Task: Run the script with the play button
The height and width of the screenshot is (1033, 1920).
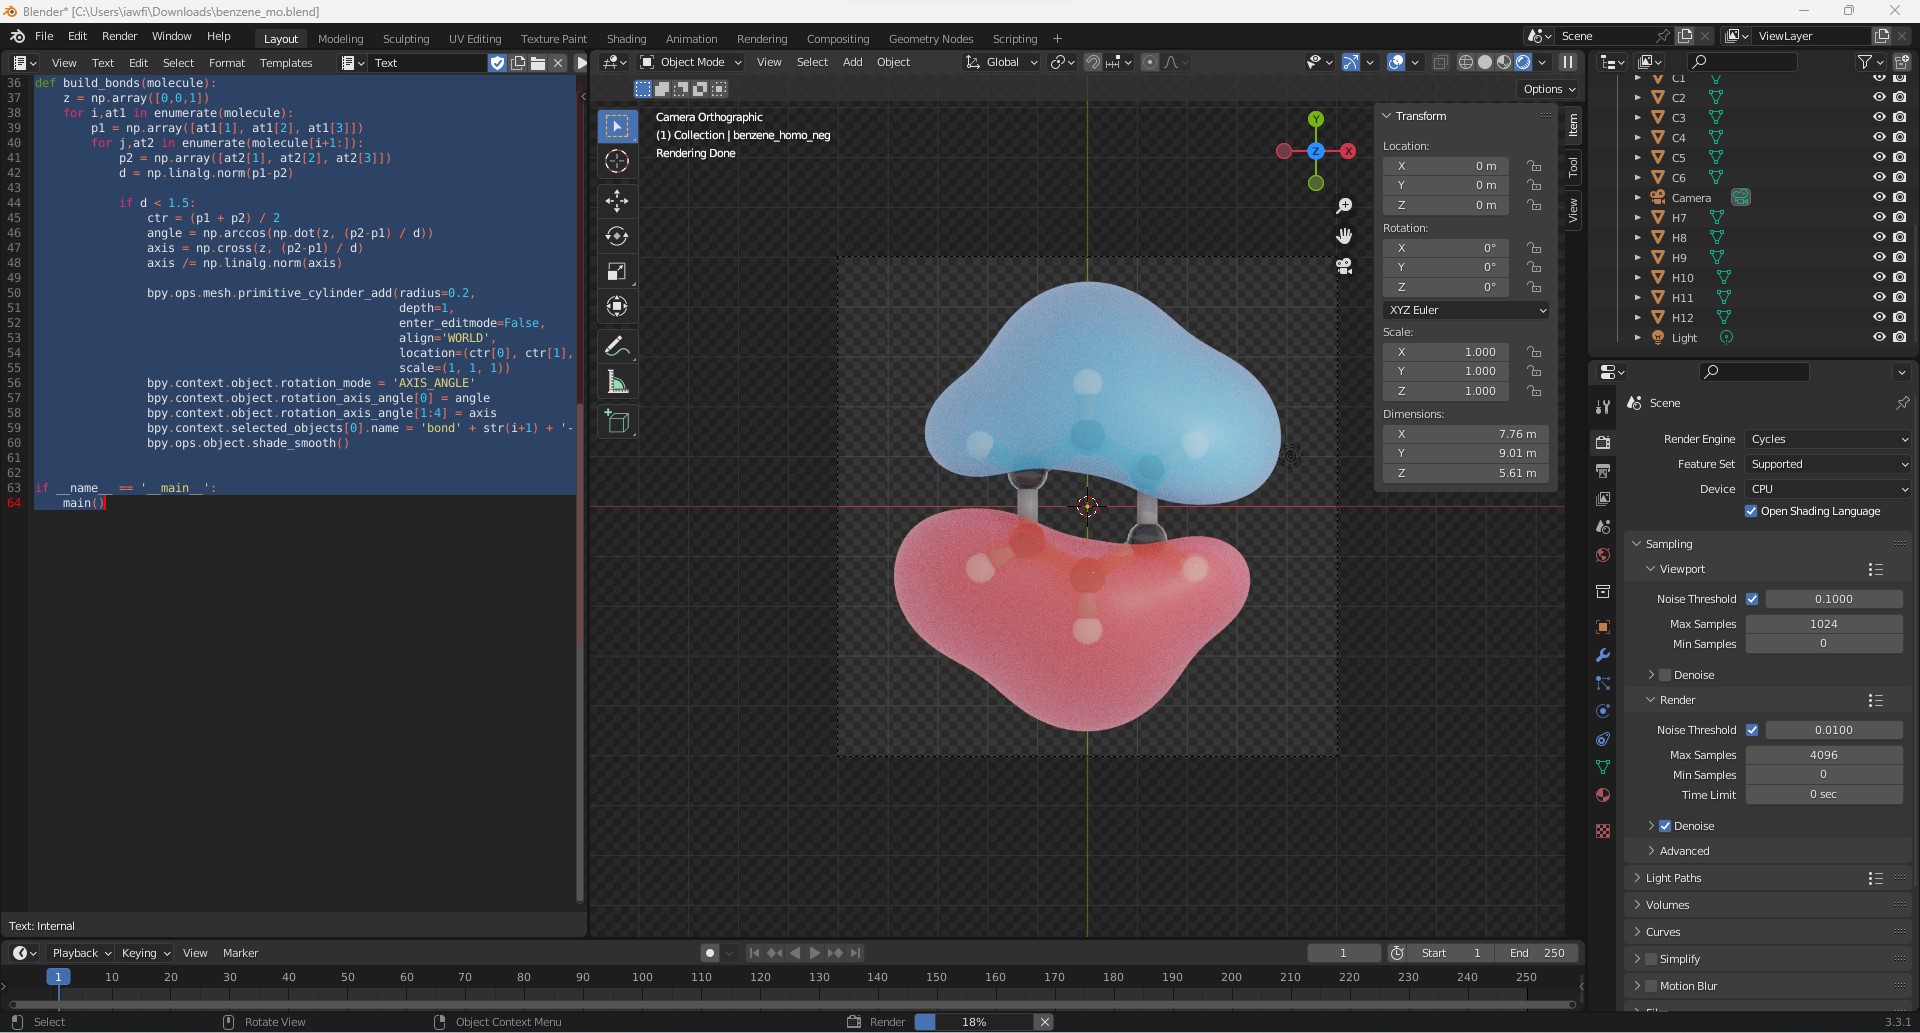Action: [x=581, y=63]
